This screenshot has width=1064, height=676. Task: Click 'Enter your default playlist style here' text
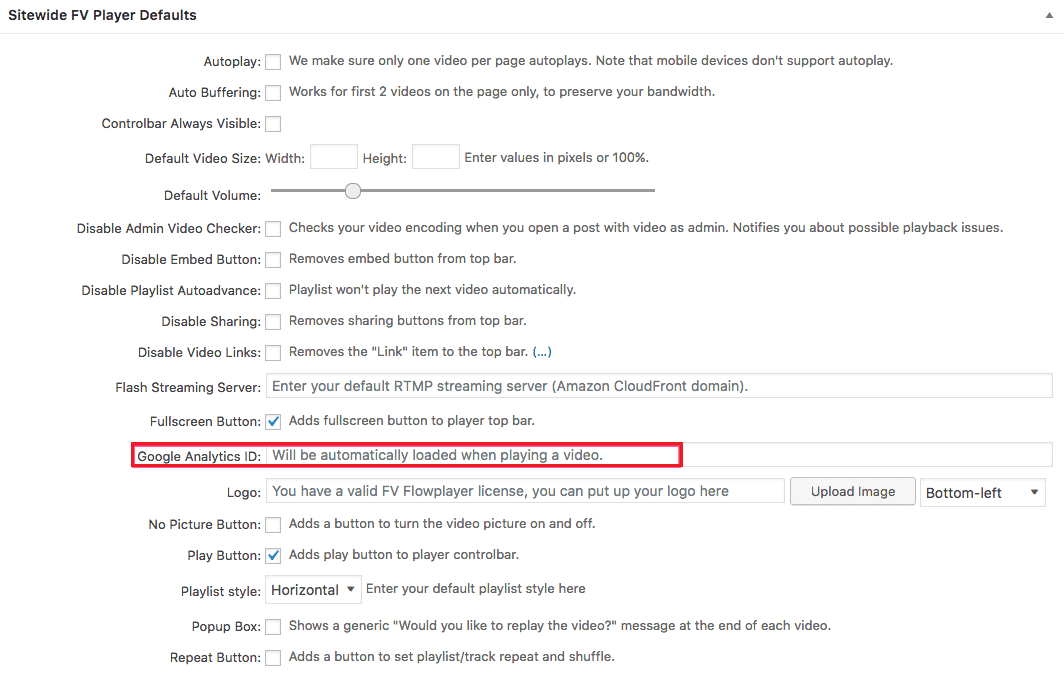476,588
